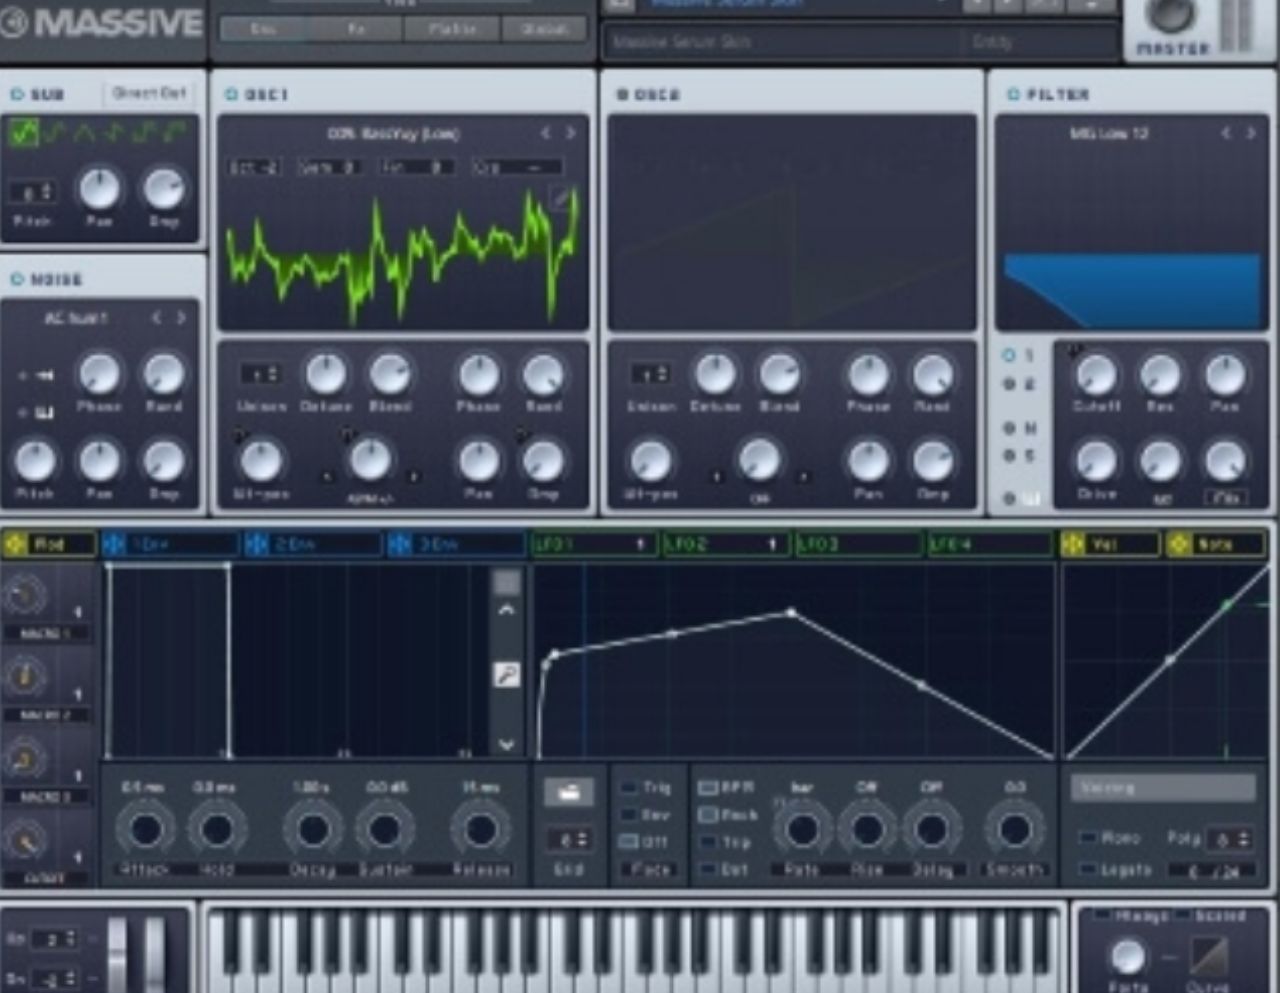
Task: Click the Direct Out button in SUB
Action: [150, 93]
